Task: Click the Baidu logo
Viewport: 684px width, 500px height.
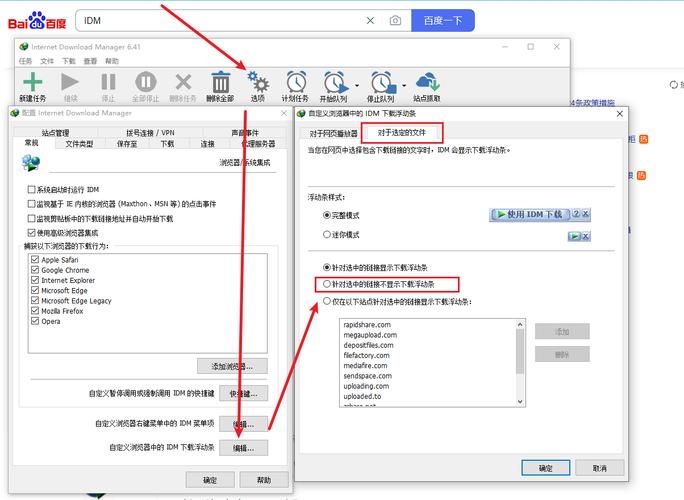Action: pyautogui.click(x=37, y=21)
